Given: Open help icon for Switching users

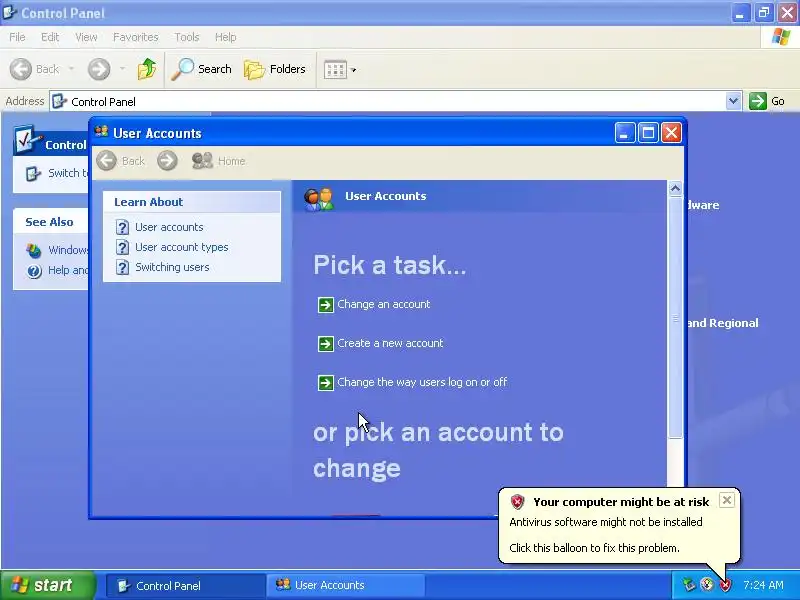Looking at the screenshot, I should click(122, 267).
